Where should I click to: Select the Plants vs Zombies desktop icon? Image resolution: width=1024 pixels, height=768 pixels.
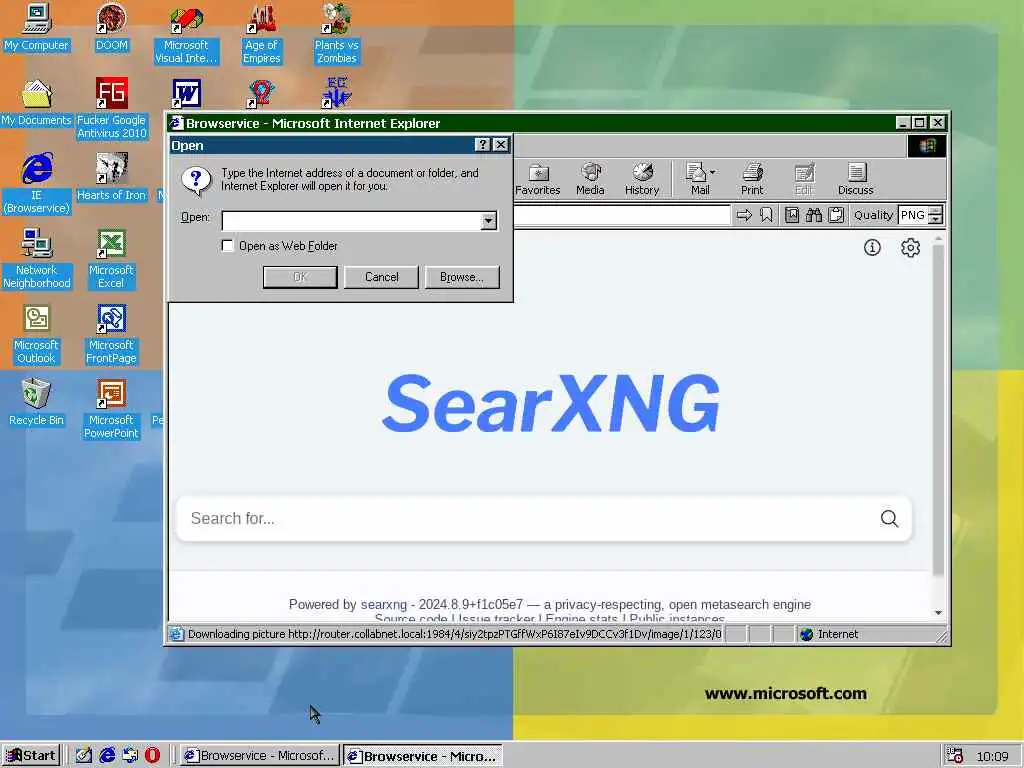(336, 33)
